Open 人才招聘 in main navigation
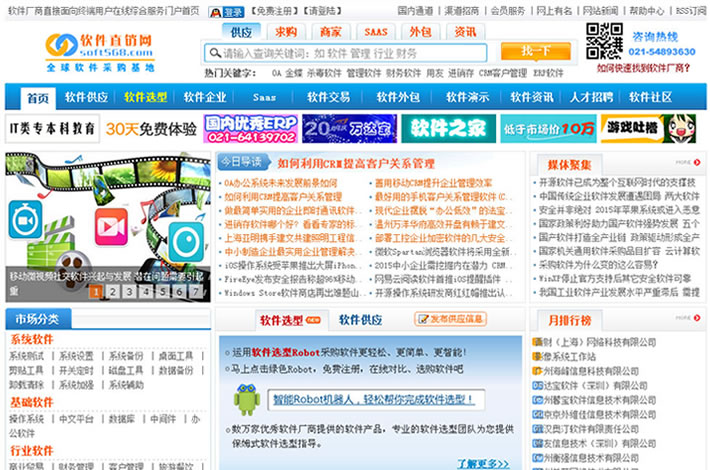This screenshot has width=710, height=470. point(591,97)
